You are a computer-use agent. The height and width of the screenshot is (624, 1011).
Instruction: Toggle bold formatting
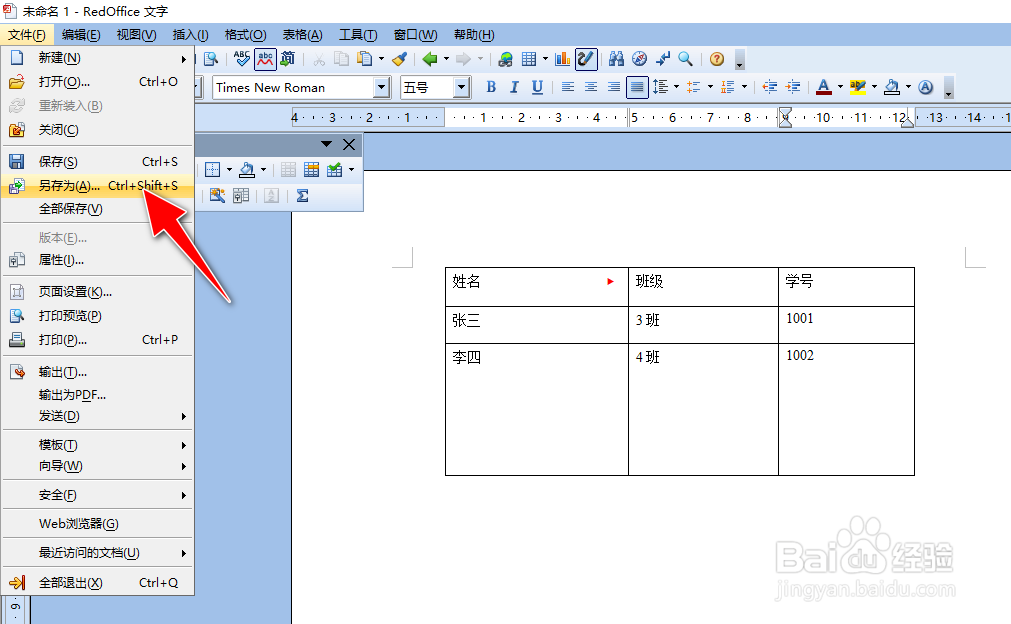490,87
